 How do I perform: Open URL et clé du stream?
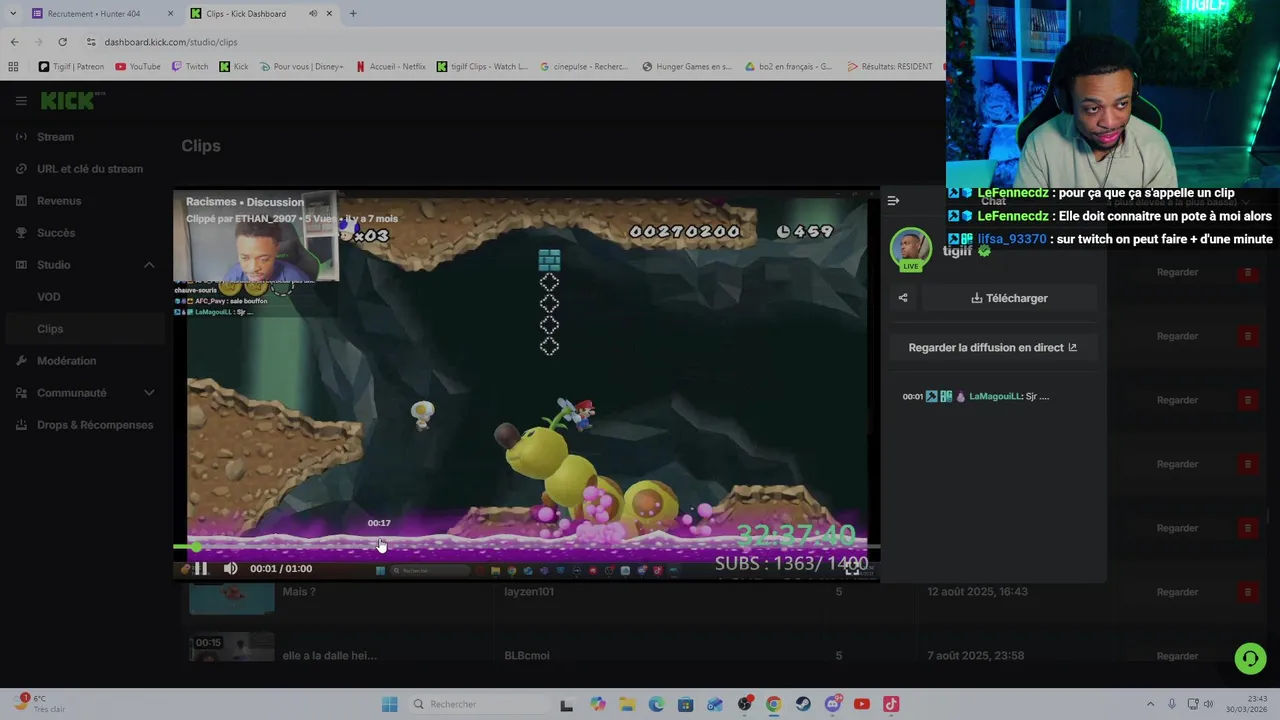point(83,169)
